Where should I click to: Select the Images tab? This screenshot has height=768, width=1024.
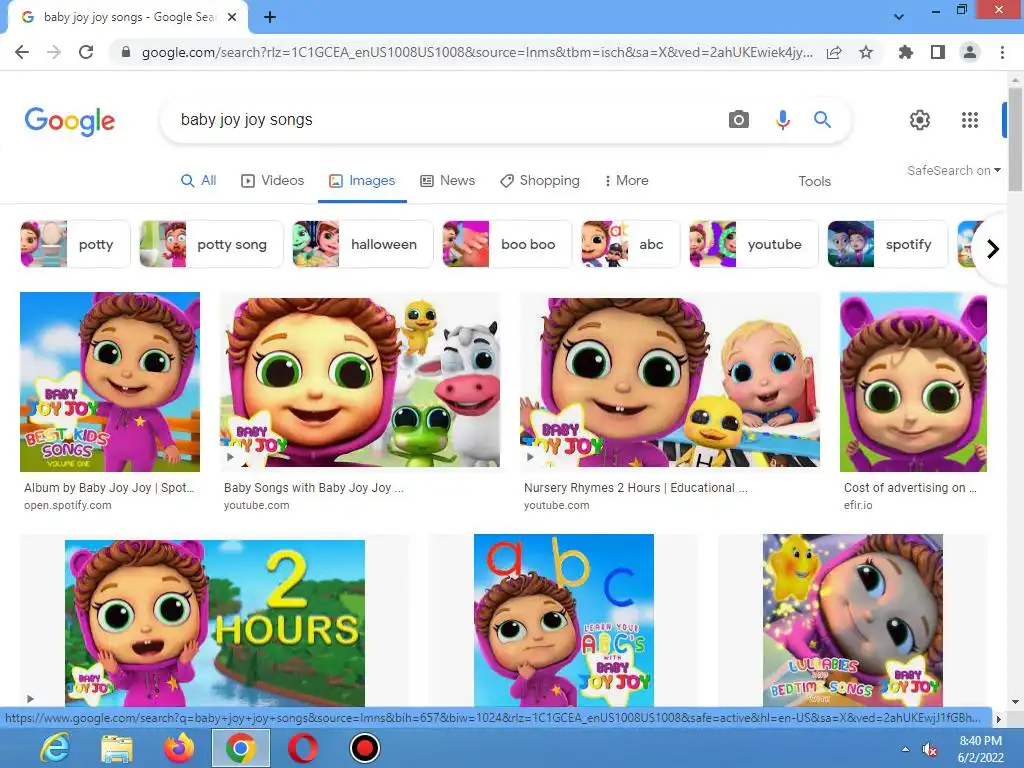point(362,181)
